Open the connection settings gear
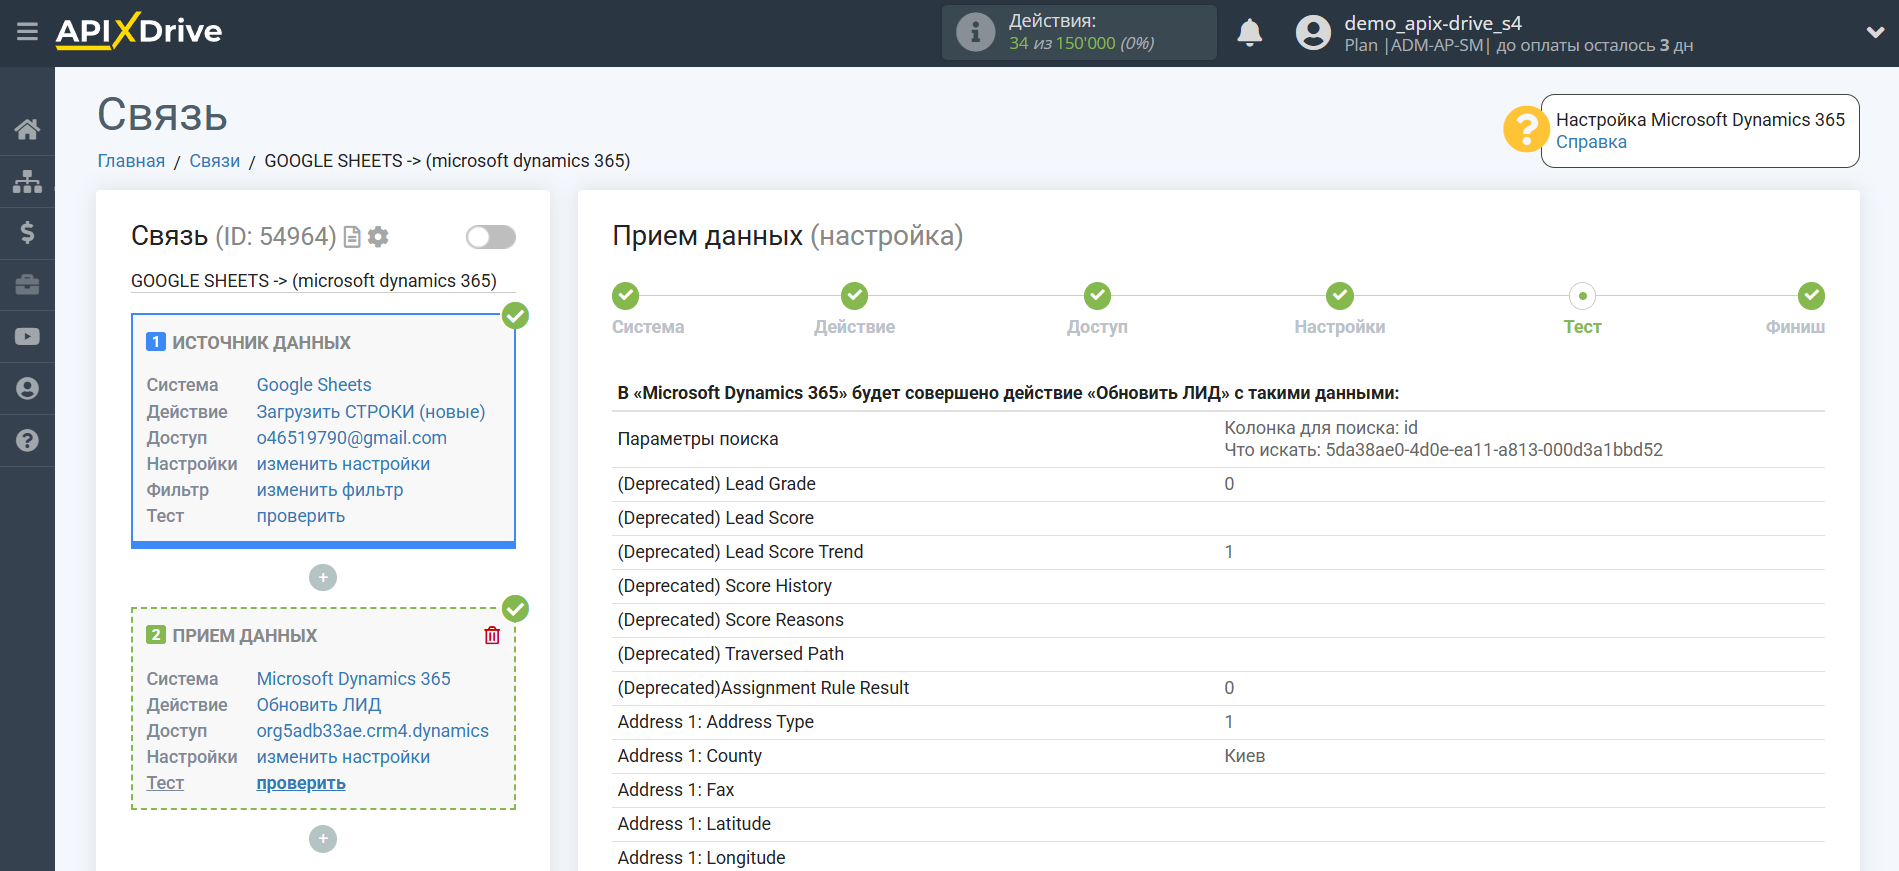This screenshot has width=1899, height=871. pyautogui.click(x=378, y=237)
